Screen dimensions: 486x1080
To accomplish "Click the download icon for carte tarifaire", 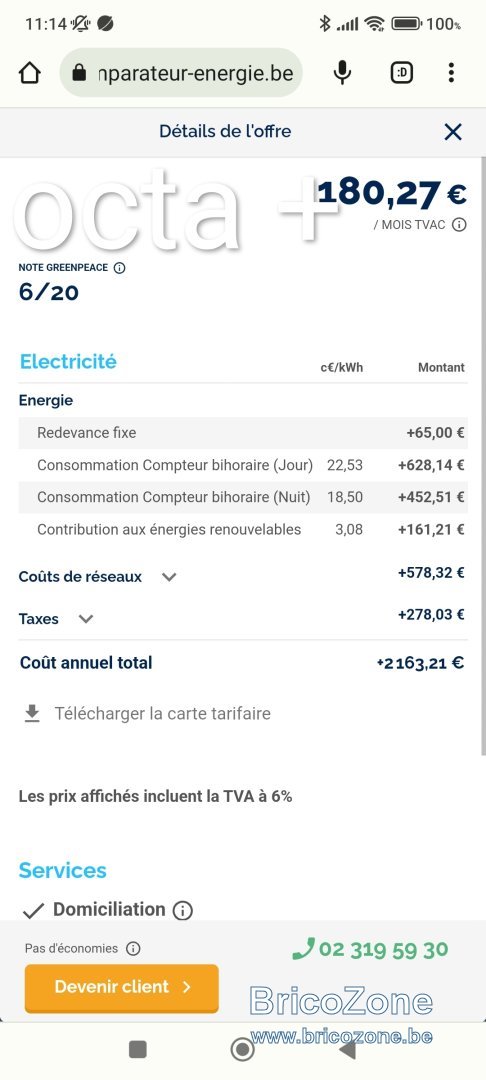I will click(32, 714).
